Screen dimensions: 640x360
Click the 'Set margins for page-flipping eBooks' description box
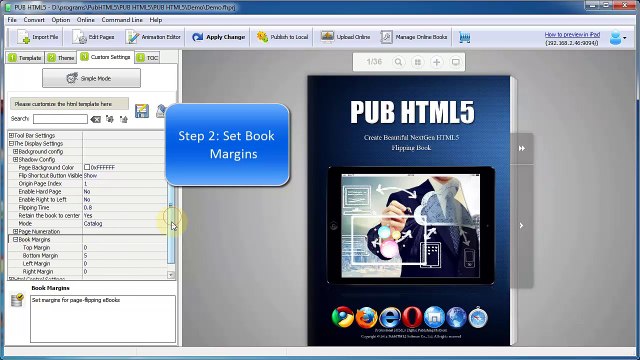pos(103,319)
